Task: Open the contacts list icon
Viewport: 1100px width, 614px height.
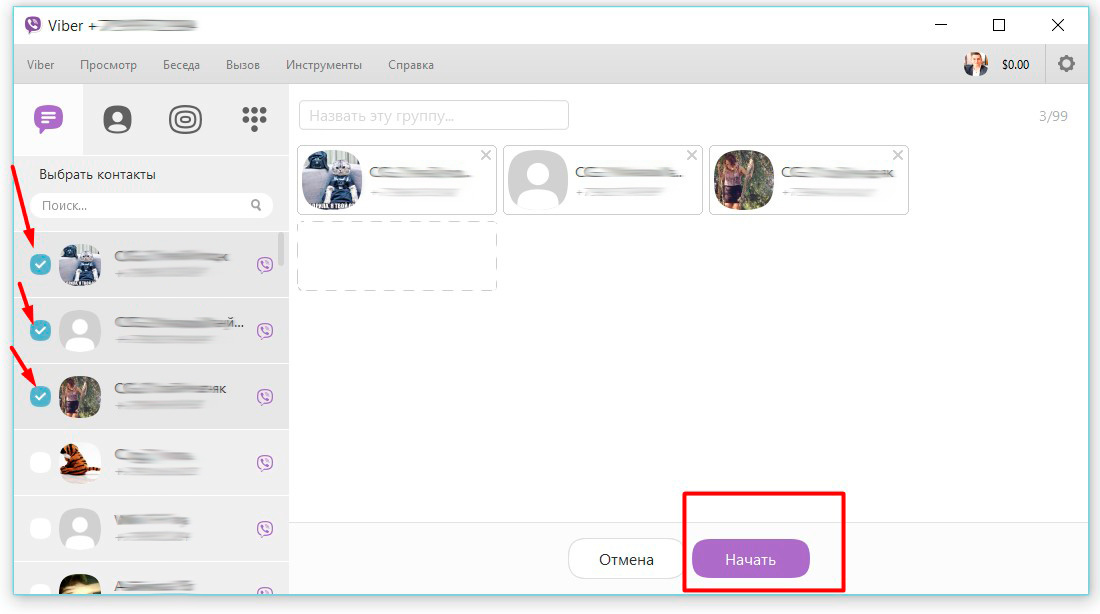Action: coord(117,117)
